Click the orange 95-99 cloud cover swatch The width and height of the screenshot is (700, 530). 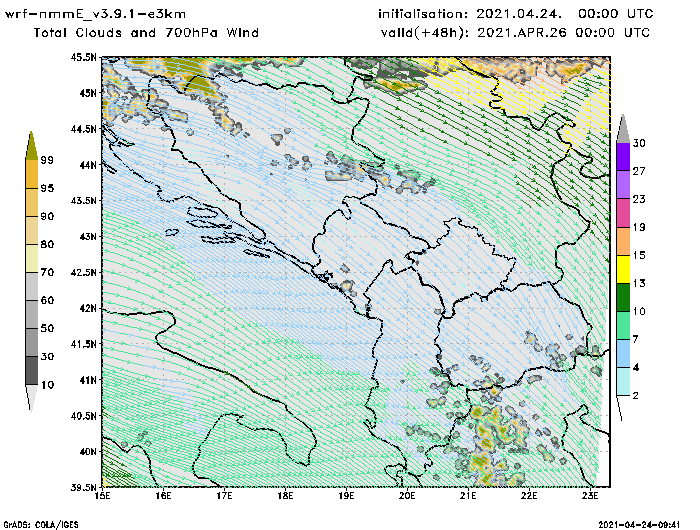(32, 174)
